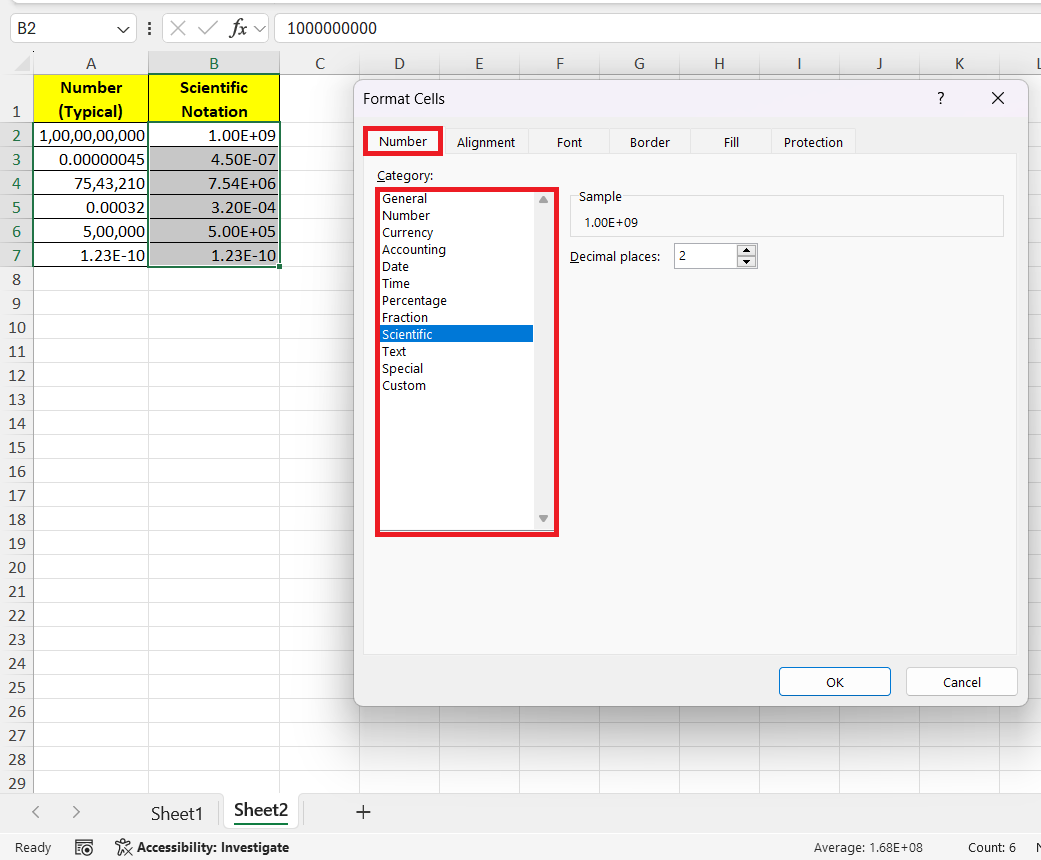Viewport: 1041px width, 860px height.
Task: Click OK in Format Cells
Action: [835, 682]
